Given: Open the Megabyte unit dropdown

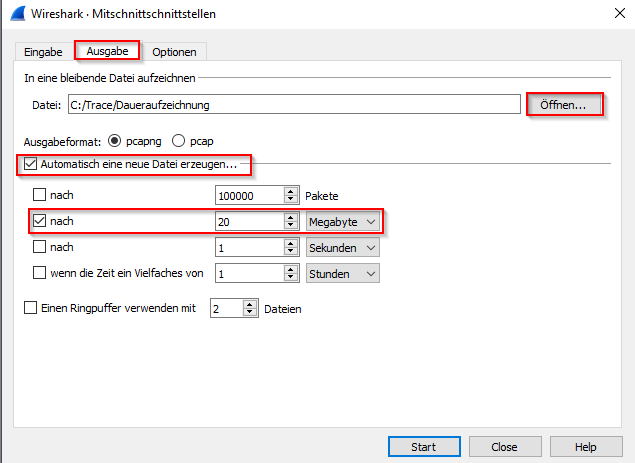Looking at the screenshot, I should point(342,221).
